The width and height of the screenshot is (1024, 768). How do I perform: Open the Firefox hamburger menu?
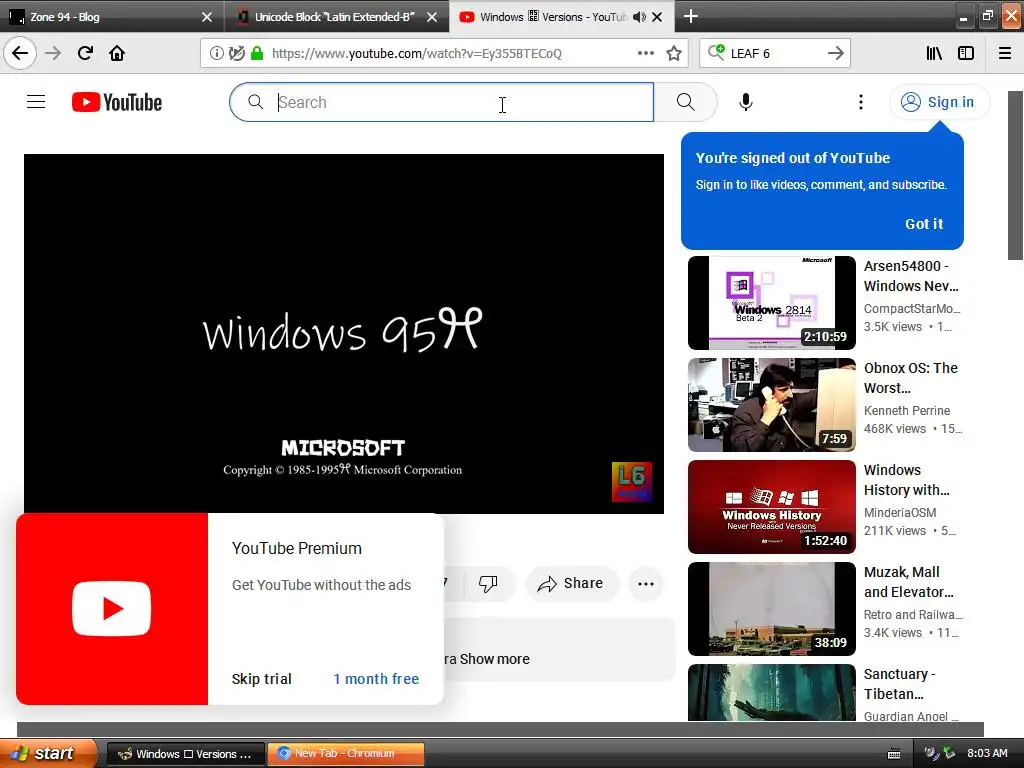point(1005,53)
